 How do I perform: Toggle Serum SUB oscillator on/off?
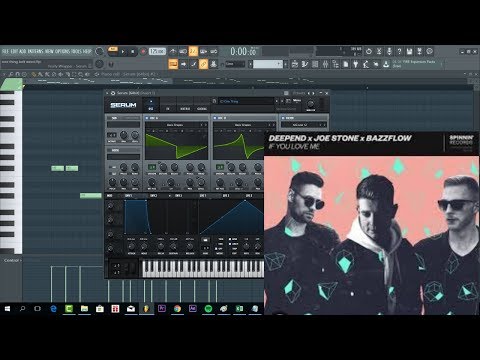[109, 118]
